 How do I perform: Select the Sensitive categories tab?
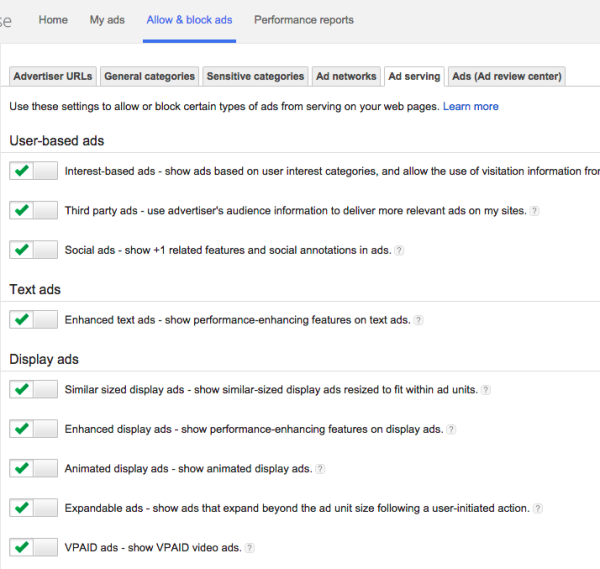pyautogui.click(x=255, y=76)
